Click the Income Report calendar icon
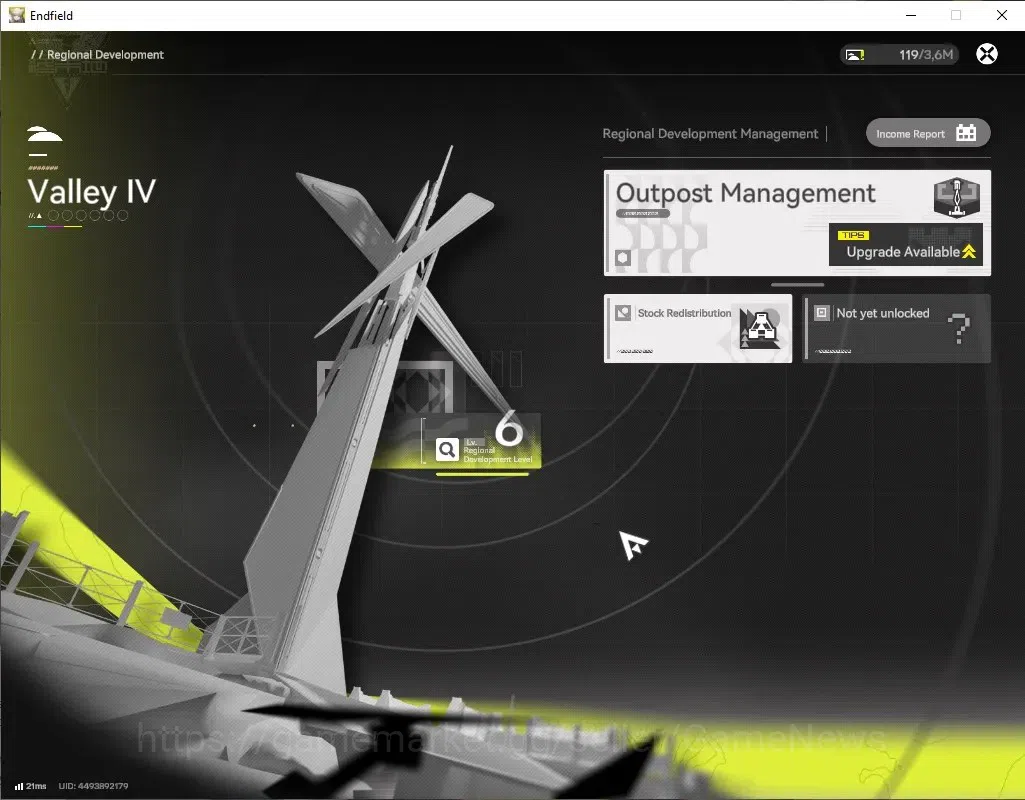This screenshot has width=1025, height=800. coord(966,133)
